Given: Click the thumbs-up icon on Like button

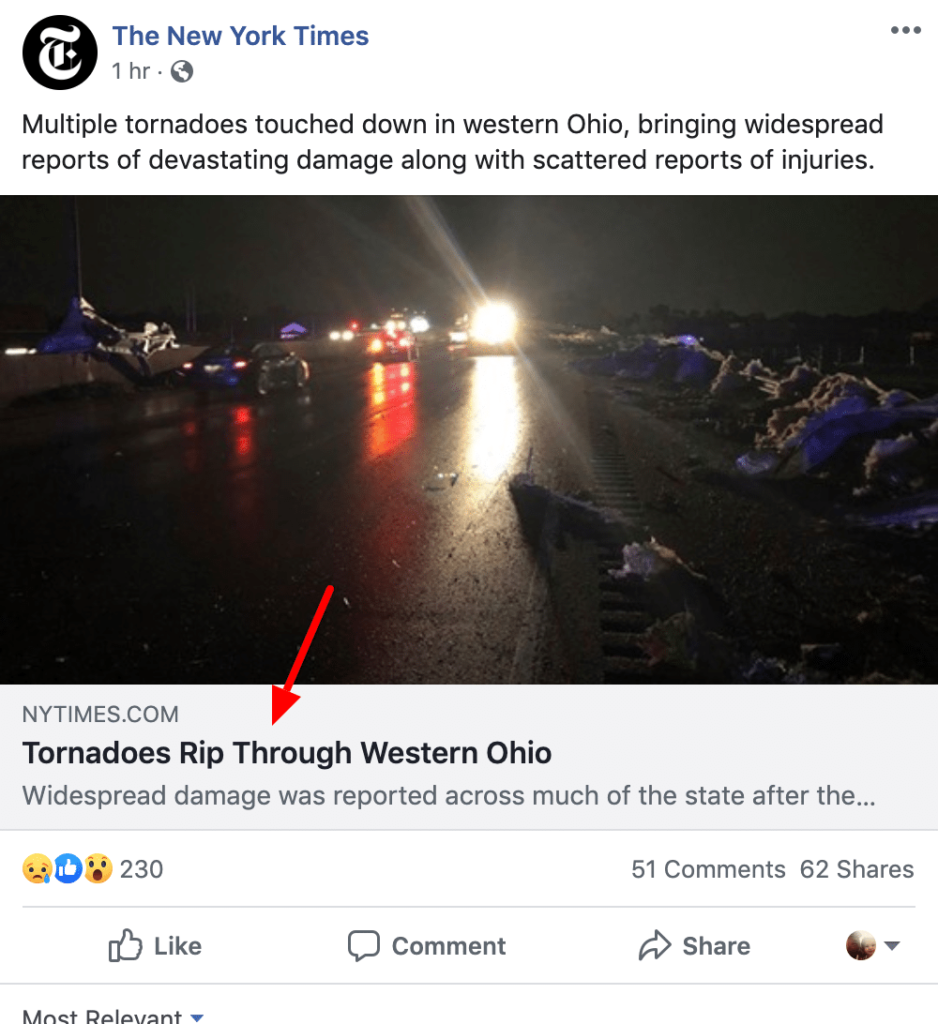Looking at the screenshot, I should [125, 946].
